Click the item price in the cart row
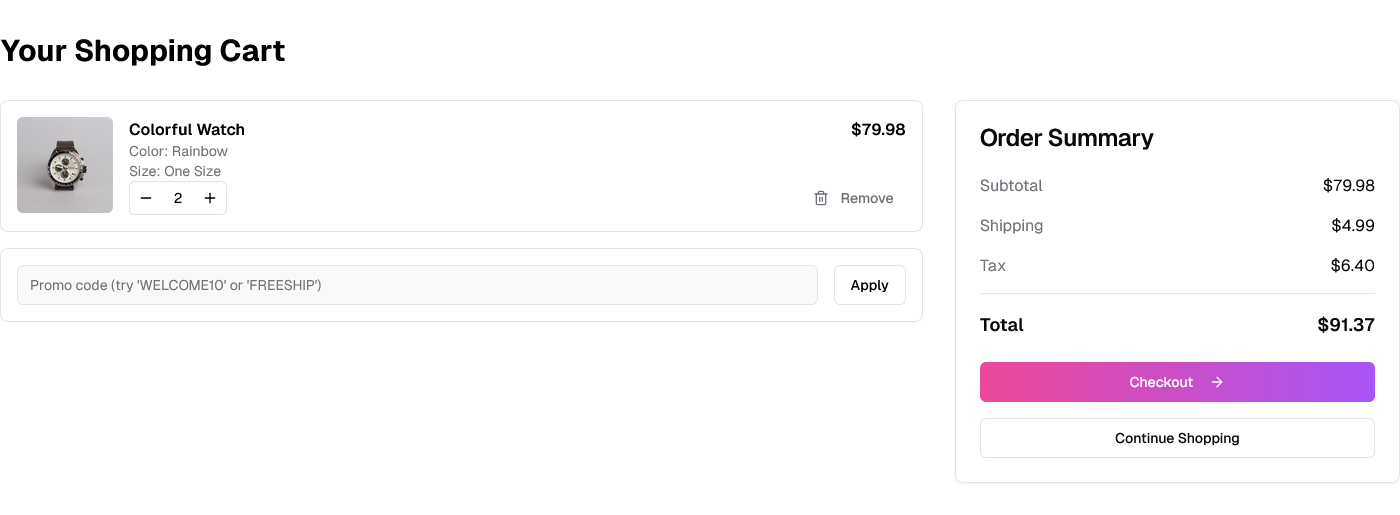This screenshot has height=515, width=1400. 878,129
